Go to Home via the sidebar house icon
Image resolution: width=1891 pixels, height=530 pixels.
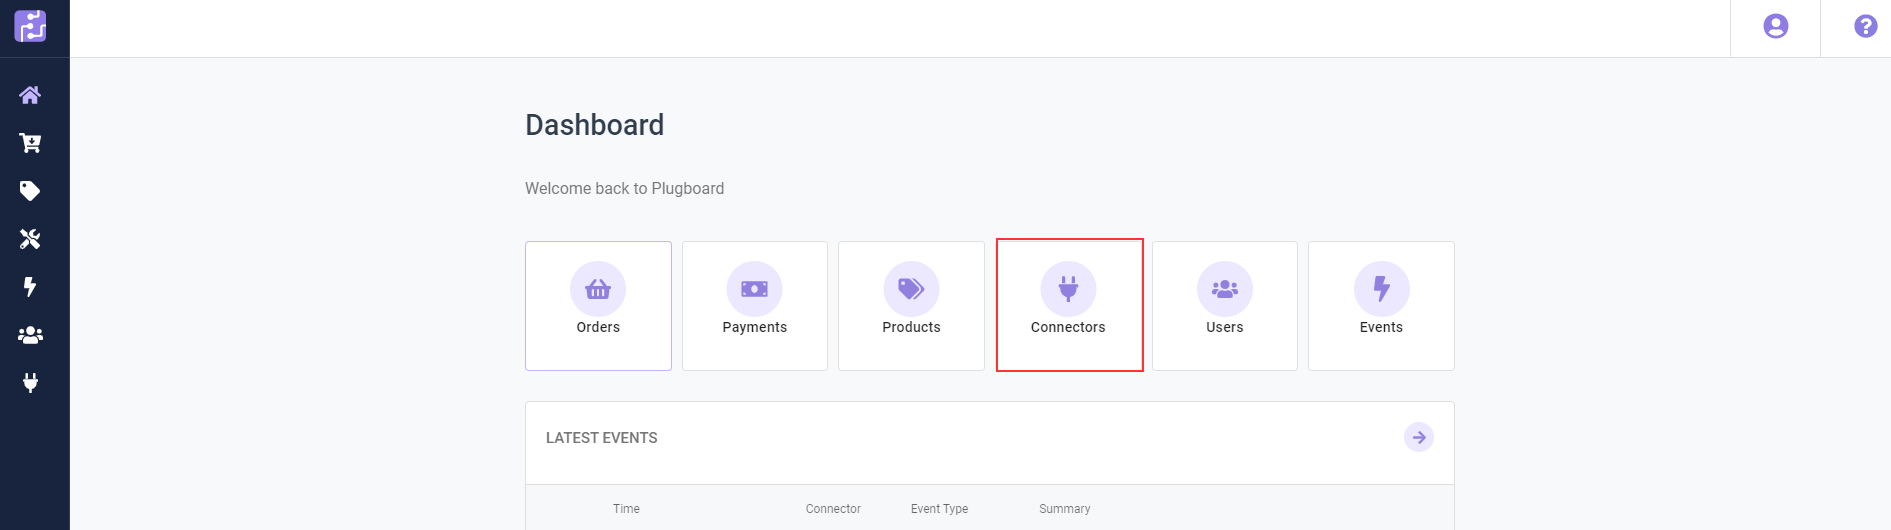coord(30,95)
